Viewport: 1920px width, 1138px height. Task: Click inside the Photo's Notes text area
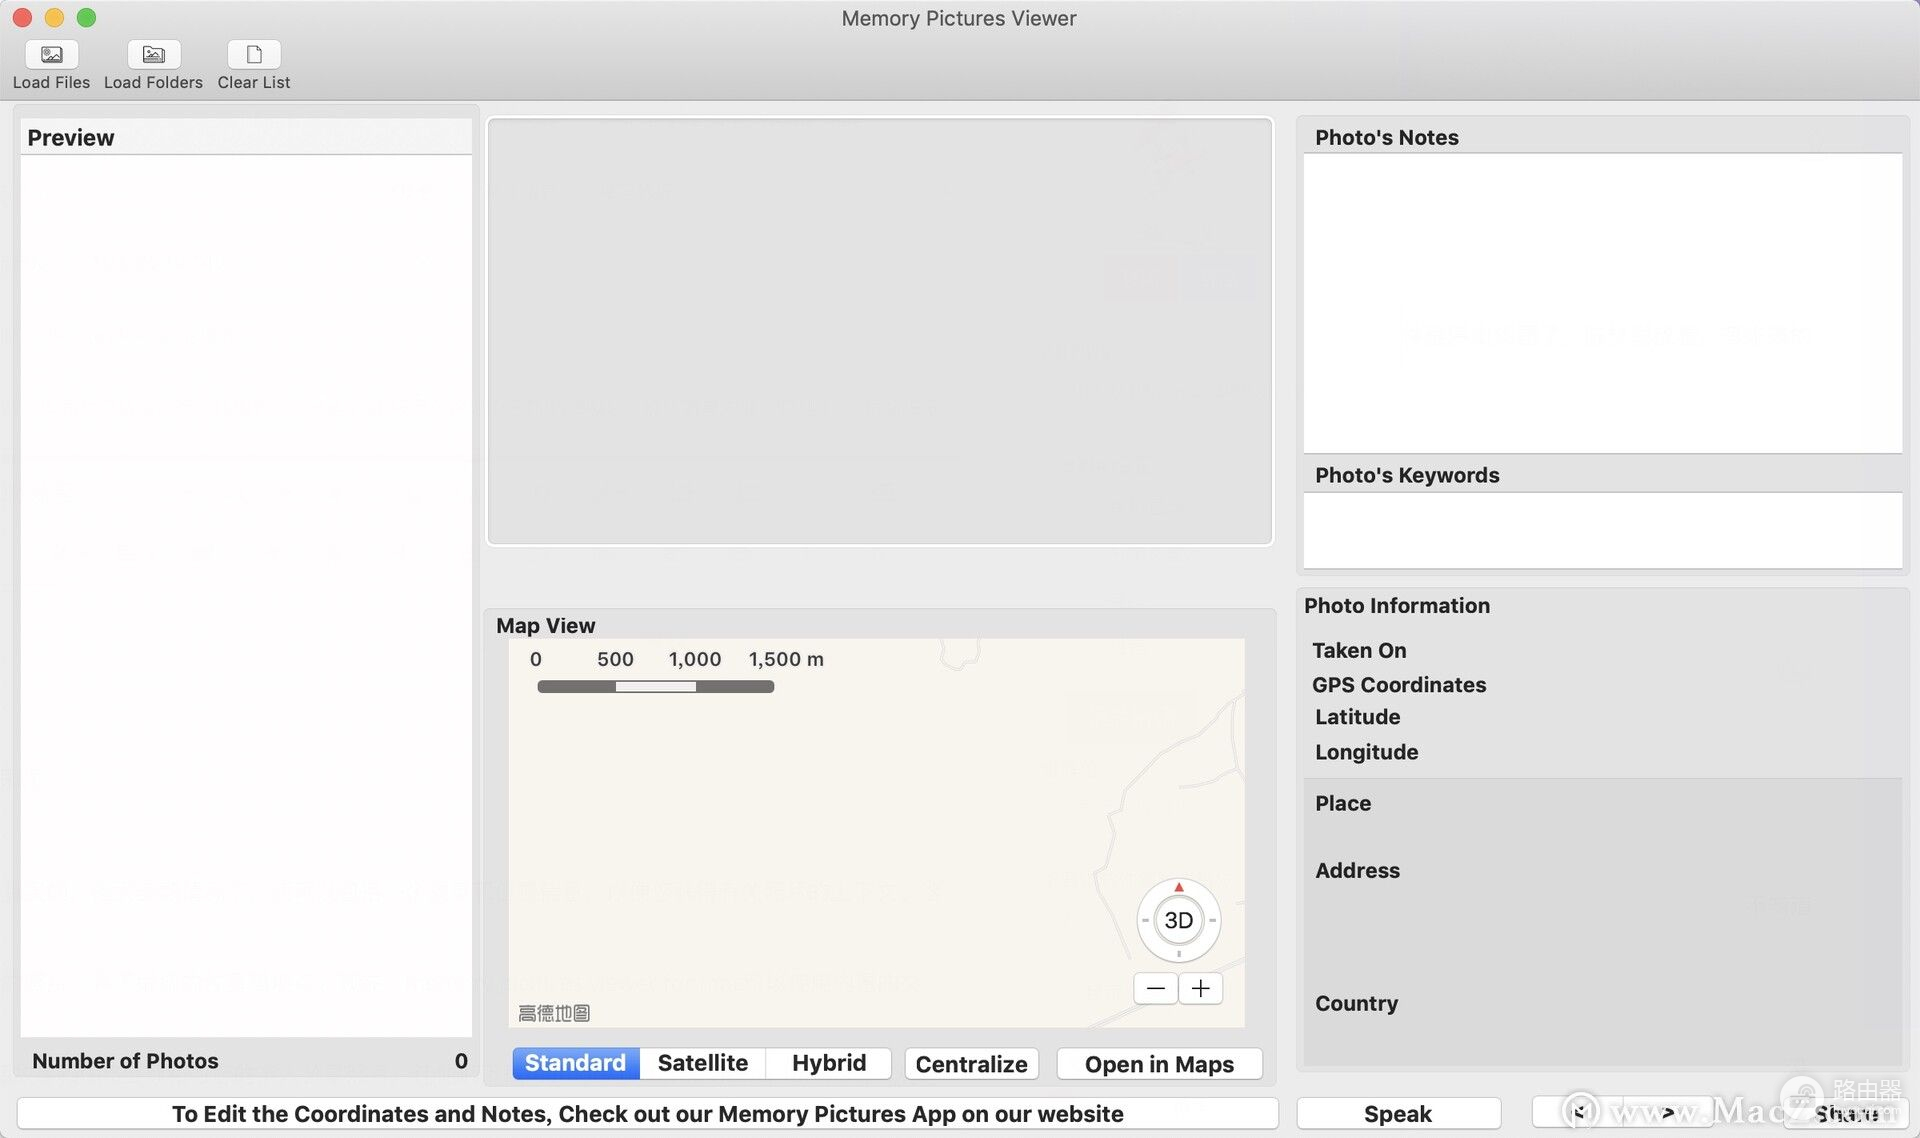[x=1602, y=302]
